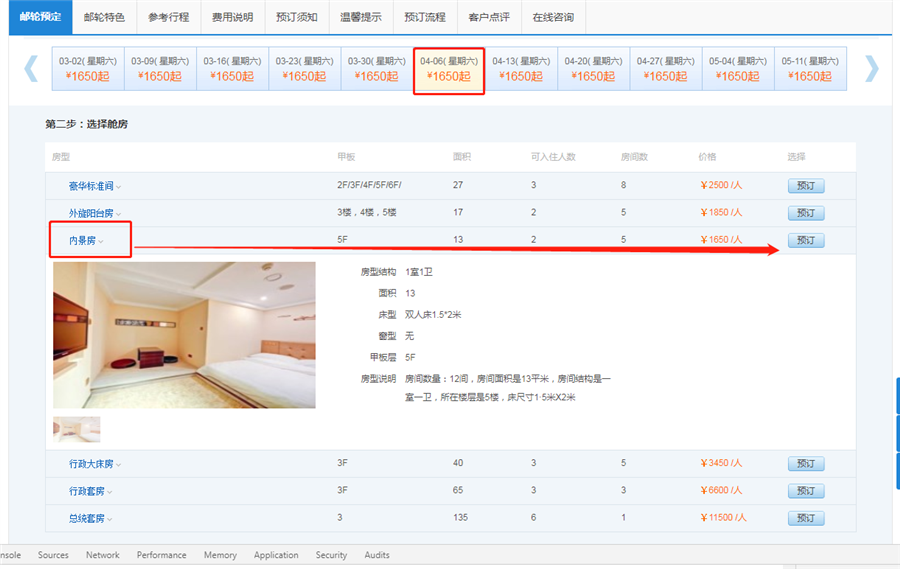Viewport: 900px width, 569px height.
Task: Switch to the 邮轮特色 tab
Action: 104,17
